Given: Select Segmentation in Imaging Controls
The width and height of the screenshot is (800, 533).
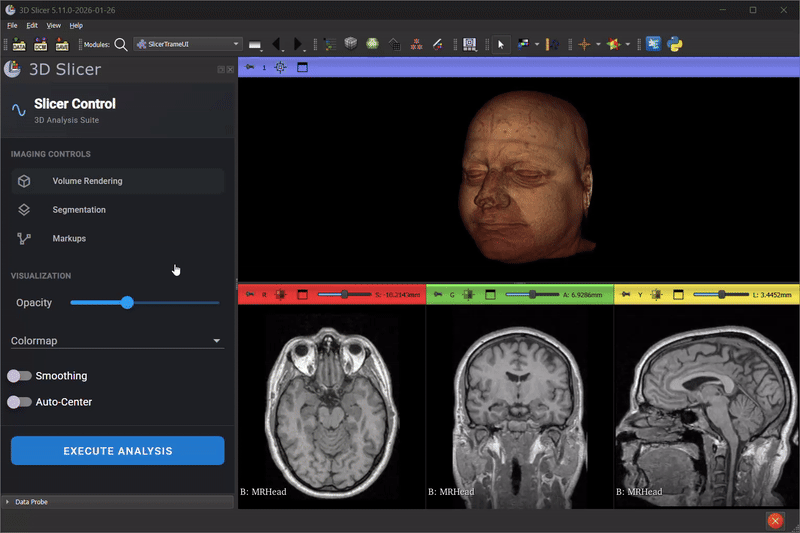Looking at the screenshot, I should [x=79, y=210].
